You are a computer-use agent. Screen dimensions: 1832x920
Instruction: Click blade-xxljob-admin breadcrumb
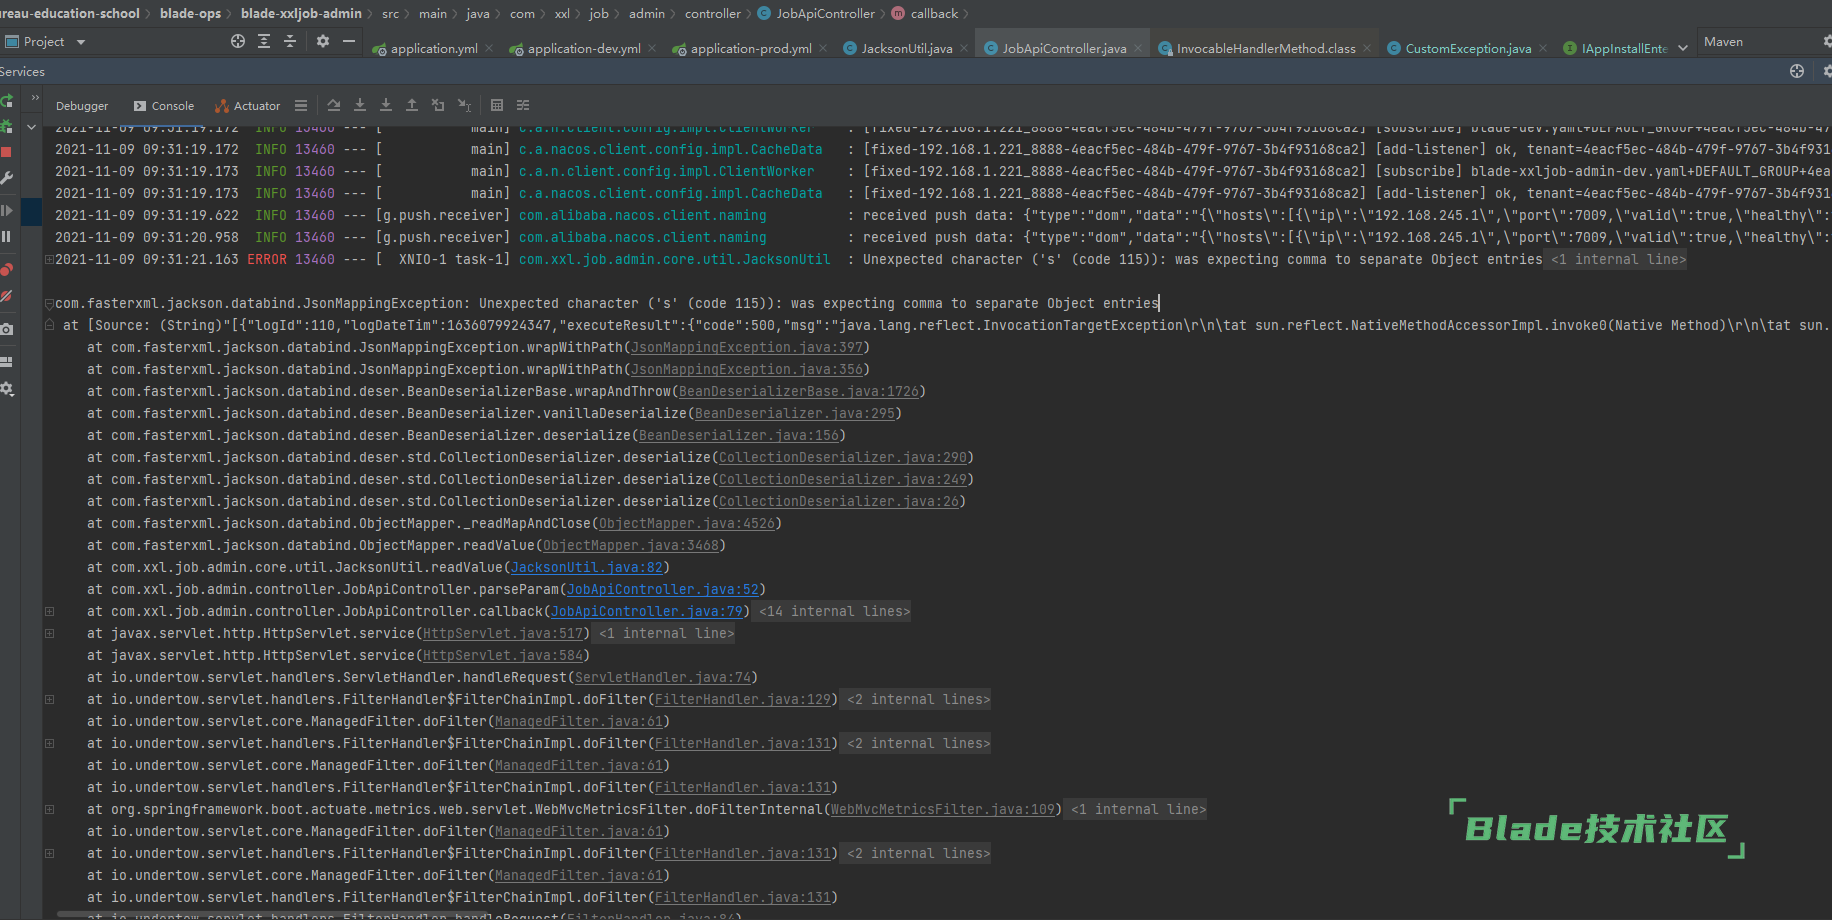(301, 13)
